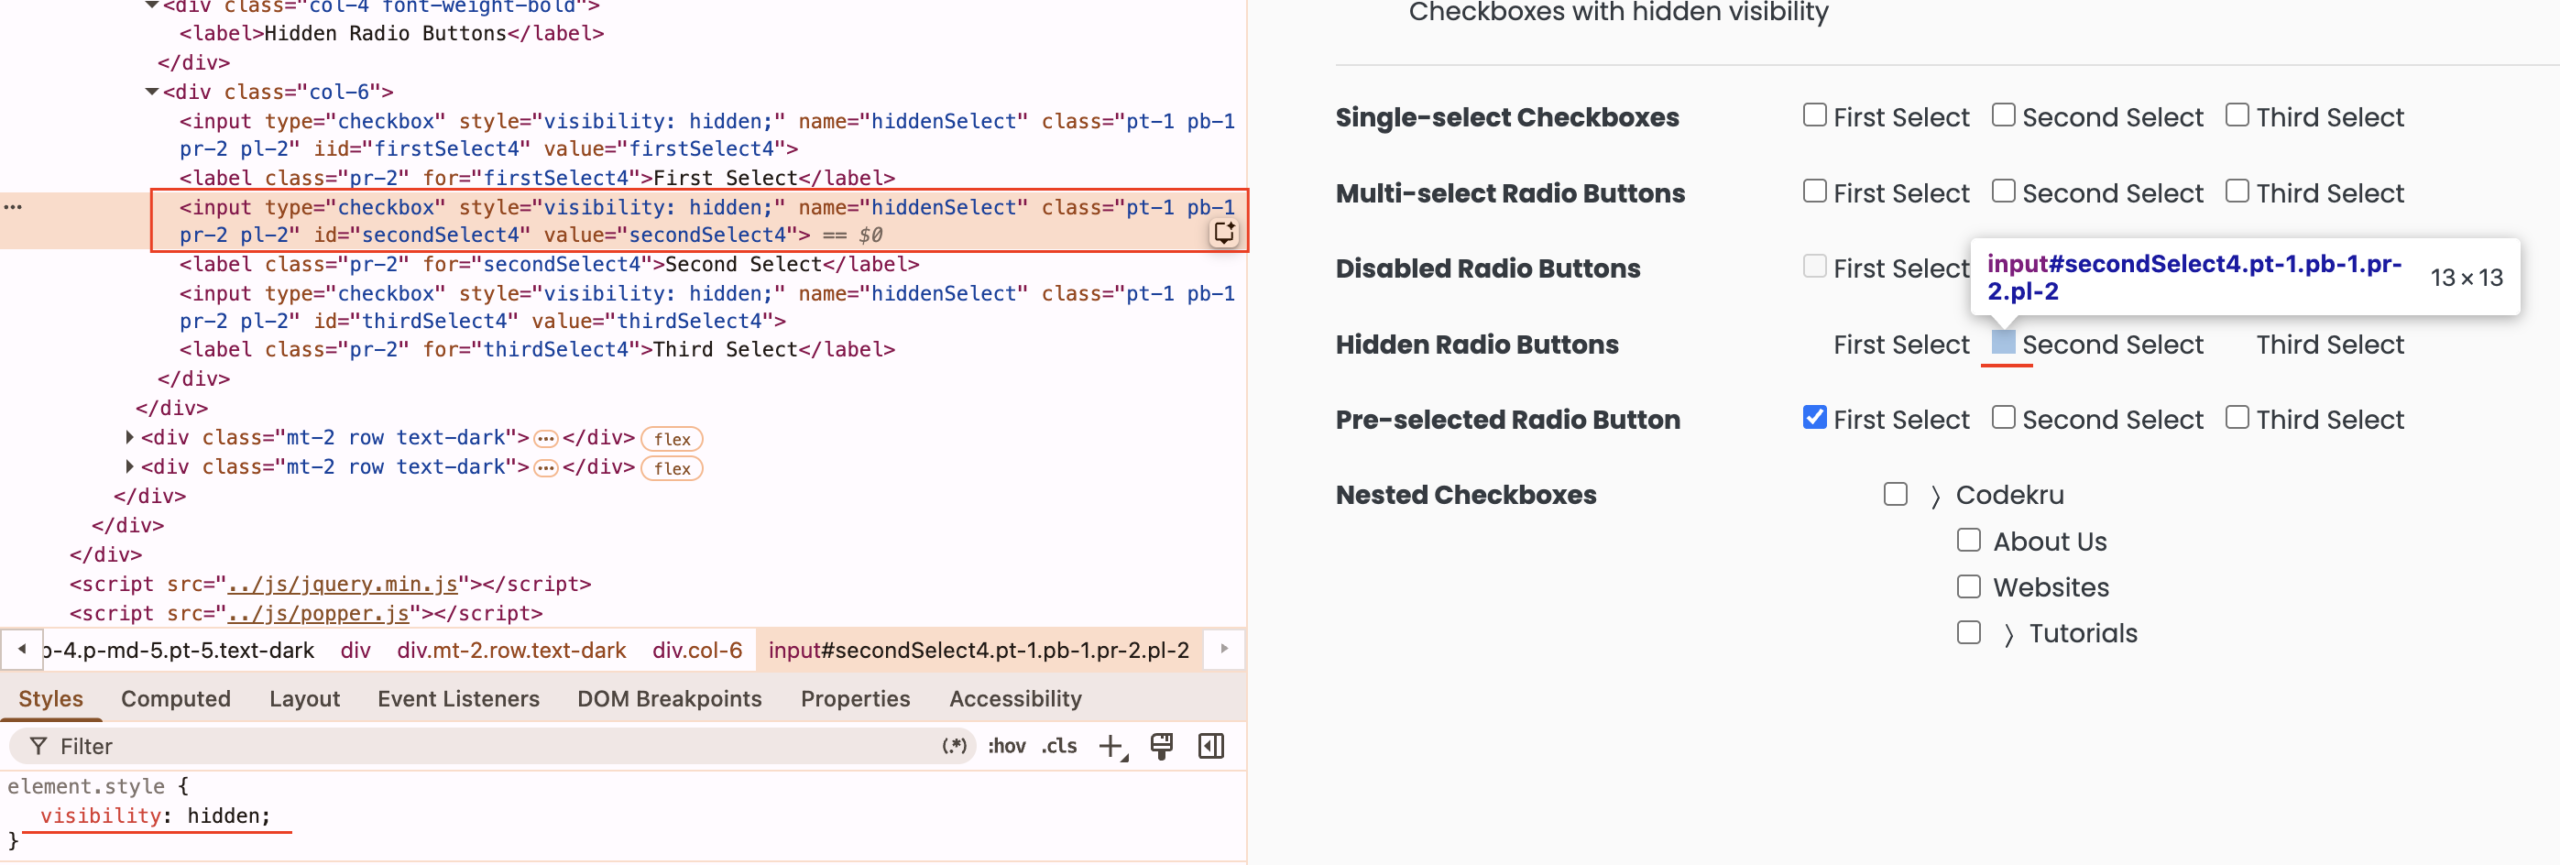The image size is (2560, 865).
Task: Switch to the Computed tab
Action: pos(176,699)
